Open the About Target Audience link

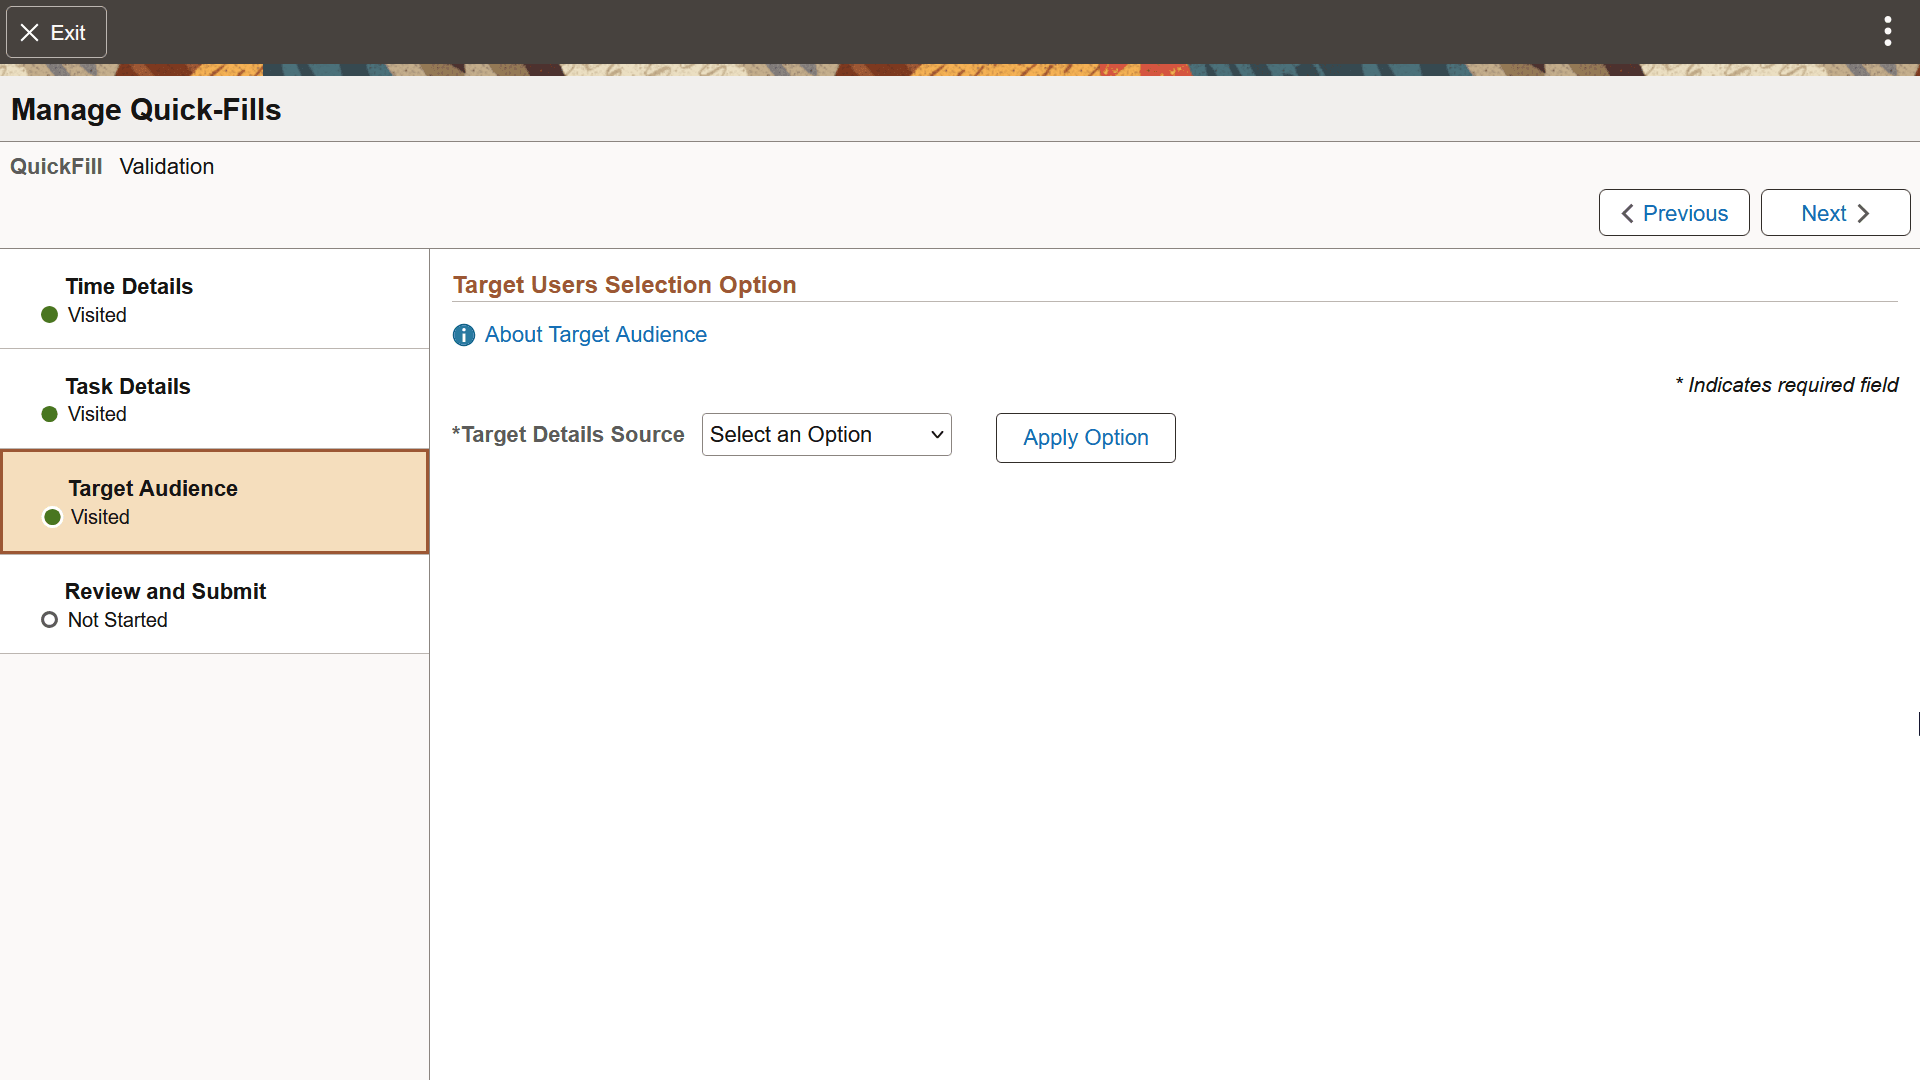(x=596, y=334)
